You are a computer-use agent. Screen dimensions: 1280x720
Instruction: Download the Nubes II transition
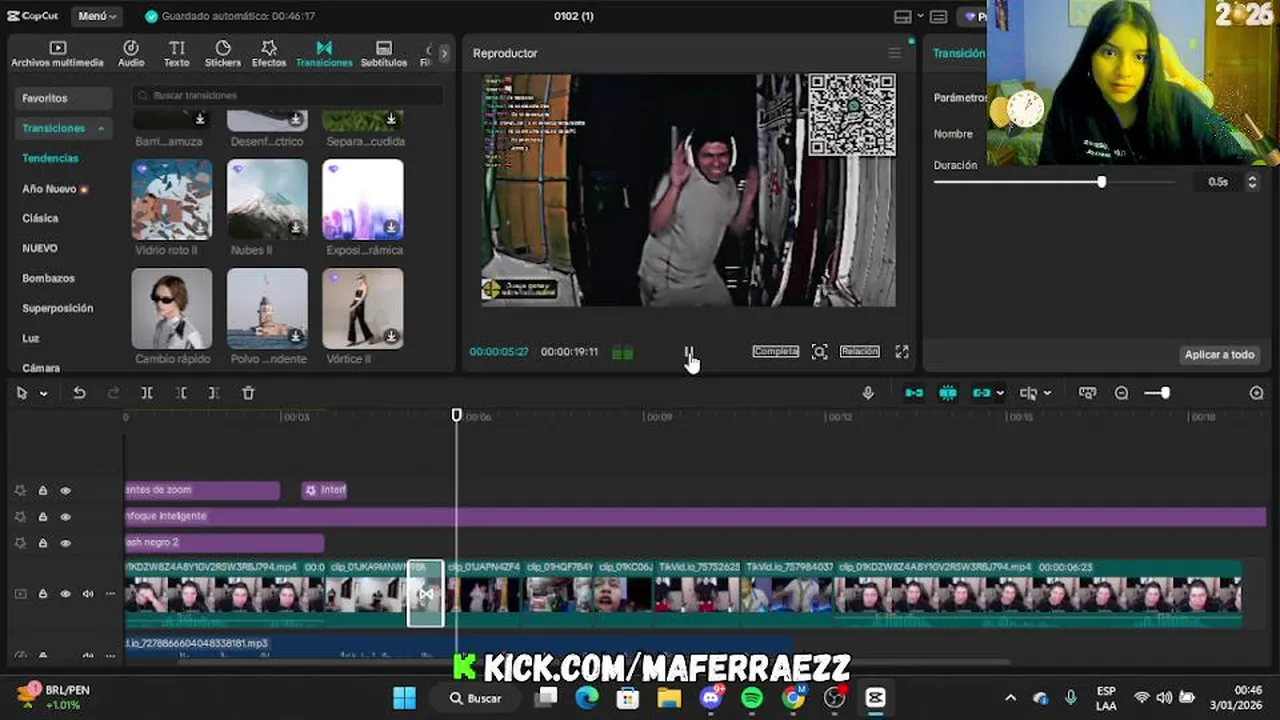(295, 228)
